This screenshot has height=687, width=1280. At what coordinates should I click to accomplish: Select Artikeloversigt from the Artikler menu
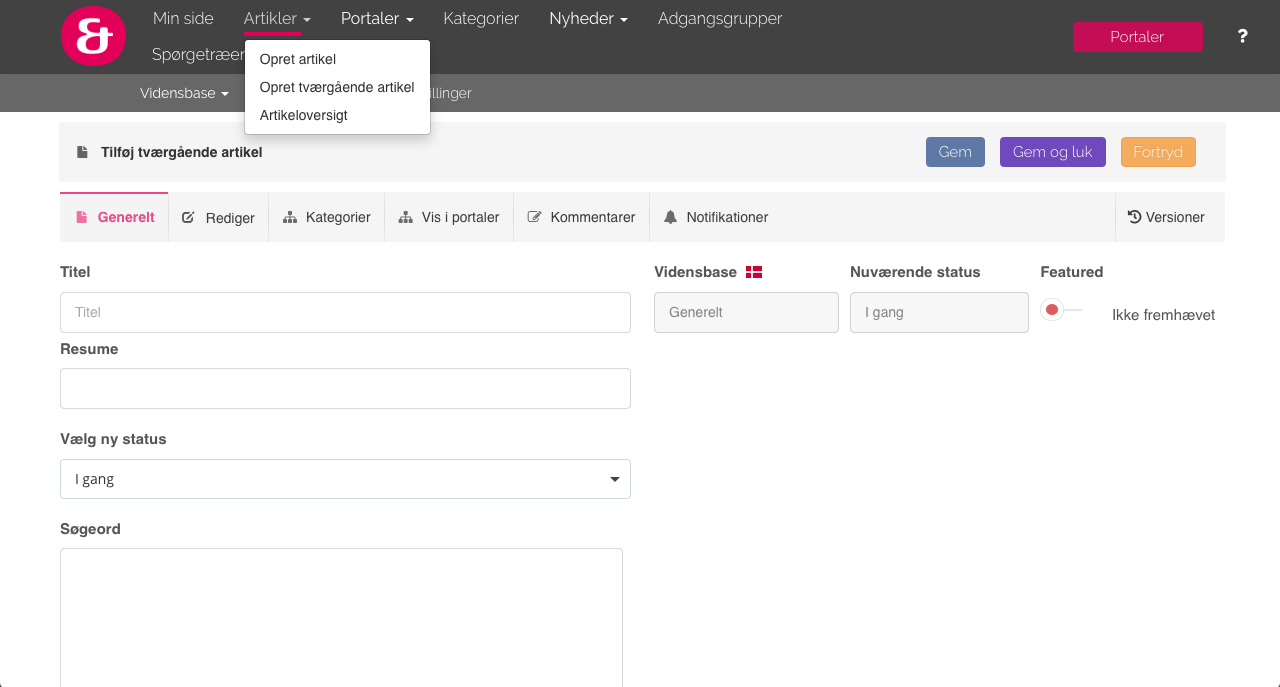click(x=304, y=115)
